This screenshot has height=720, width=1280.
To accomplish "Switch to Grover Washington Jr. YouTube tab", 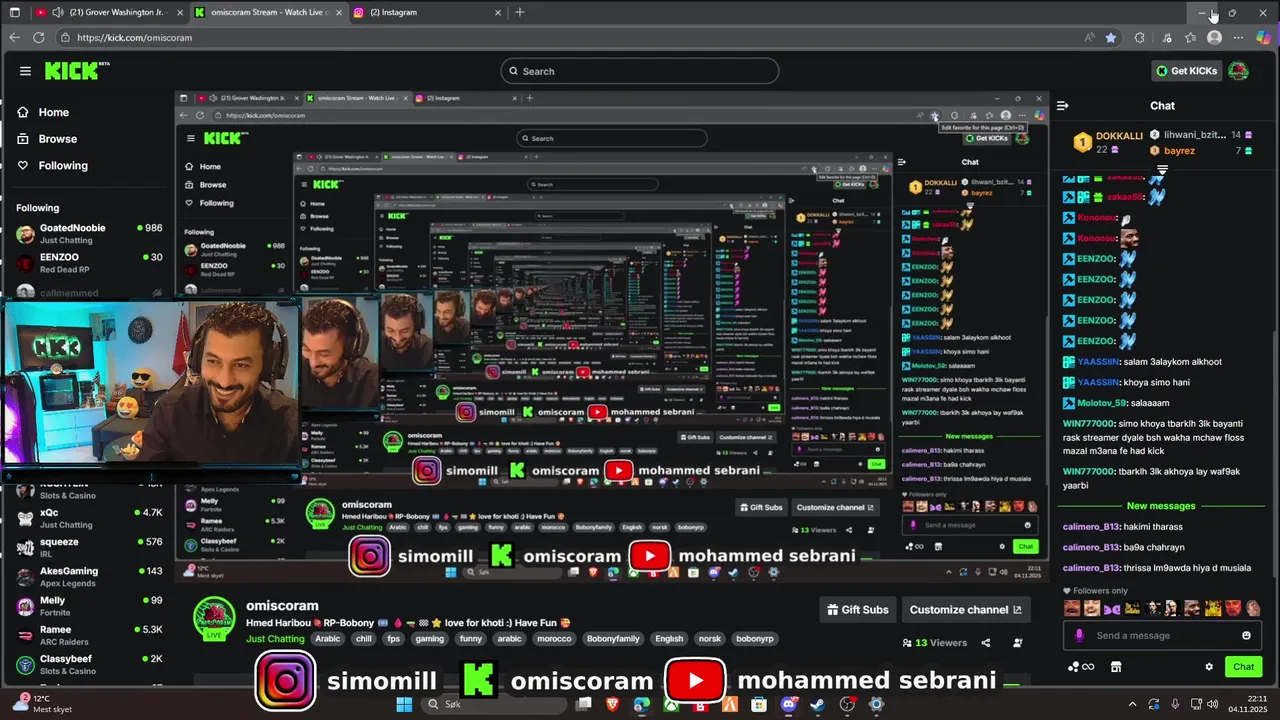I will tap(108, 12).
